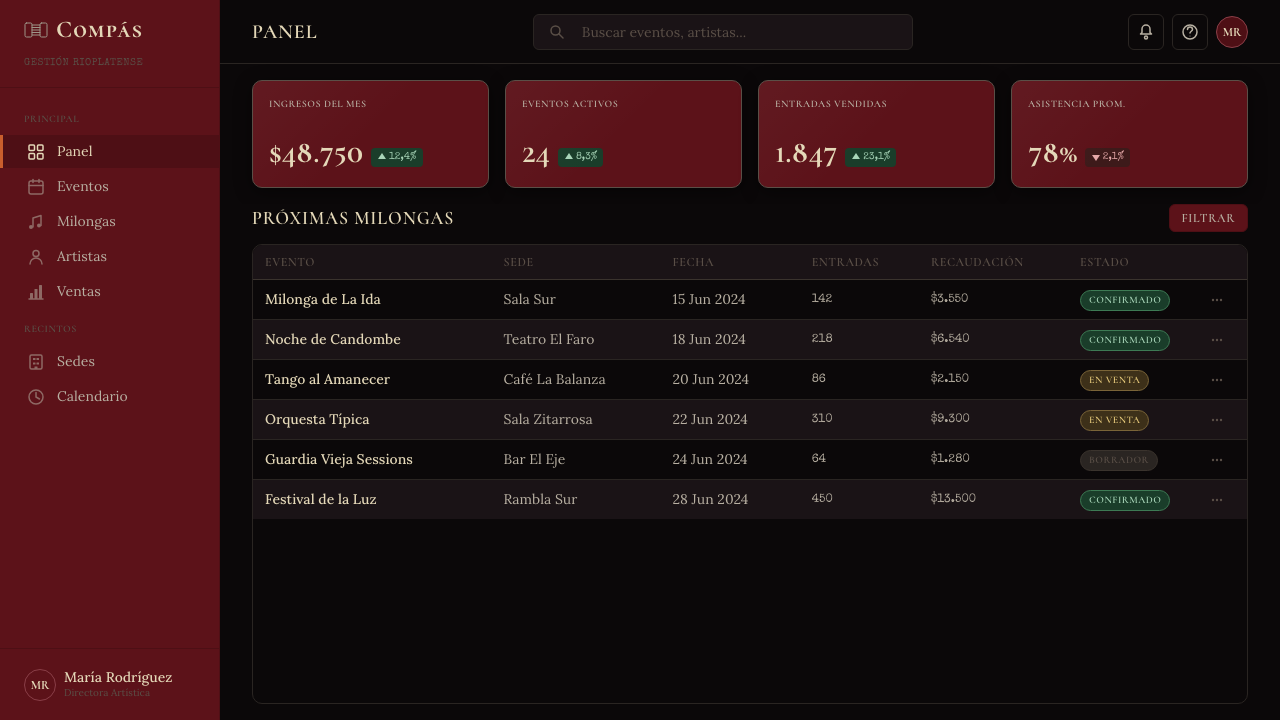Open the MR avatar in top bar
The height and width of the screenshot is (720, 1280).
point(1232,32)
